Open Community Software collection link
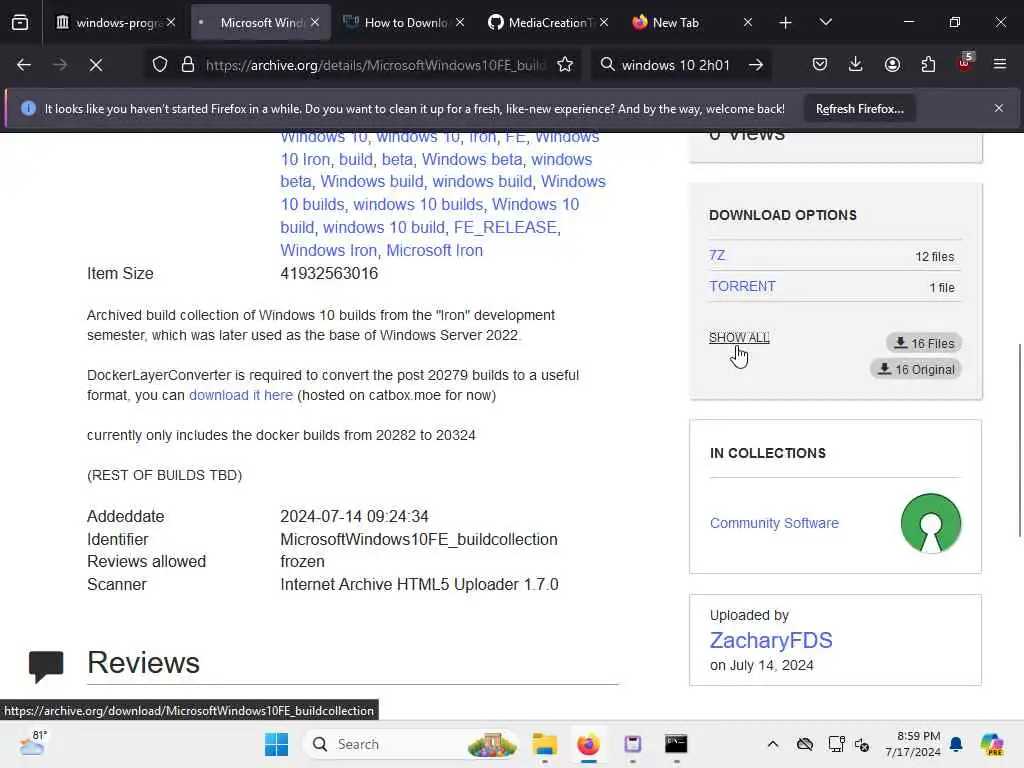 coord(774,523)
